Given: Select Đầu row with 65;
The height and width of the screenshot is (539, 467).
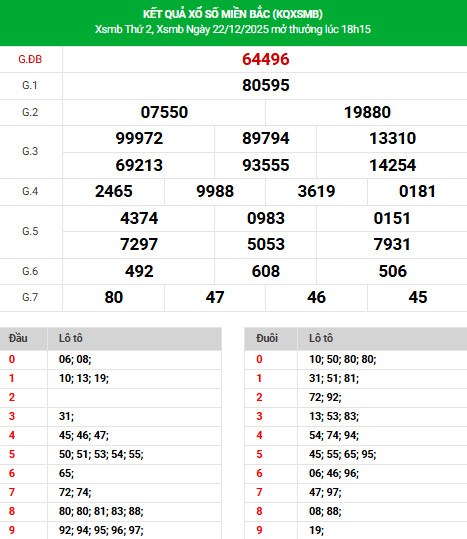Looking at the screenshot, I should click(x=111, y=474).
